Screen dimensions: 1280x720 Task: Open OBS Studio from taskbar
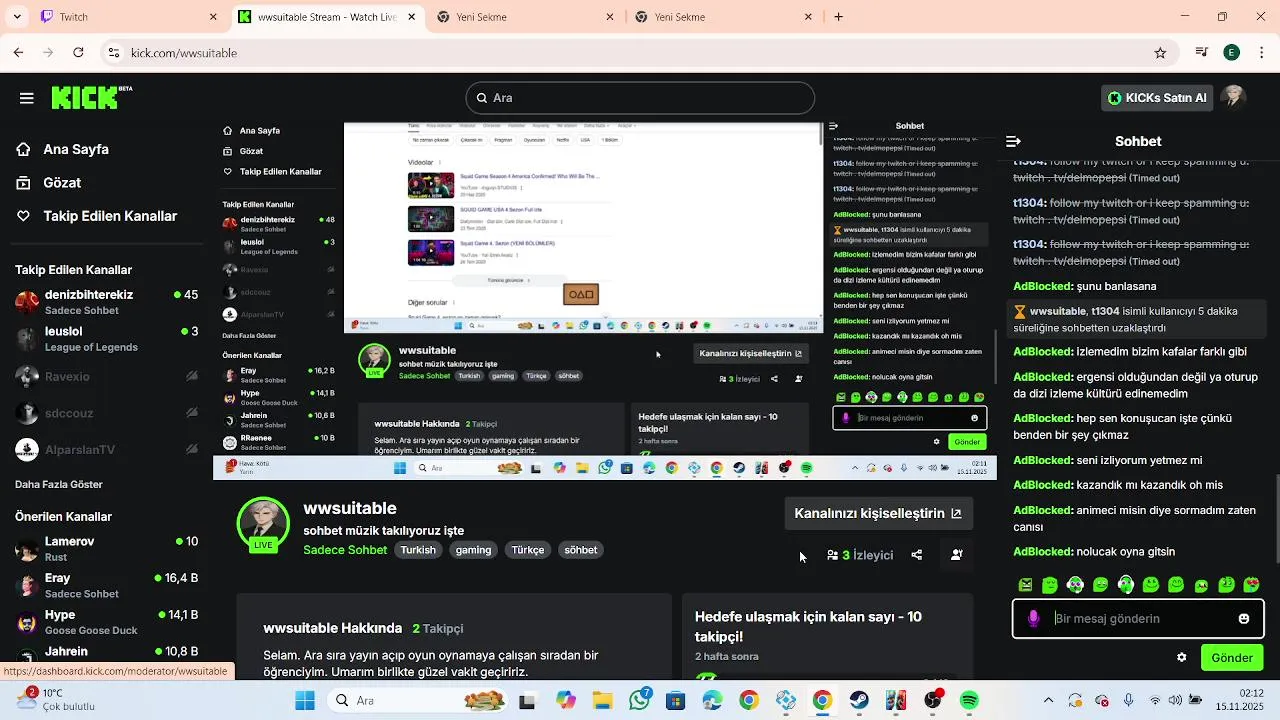click(932, 700)
